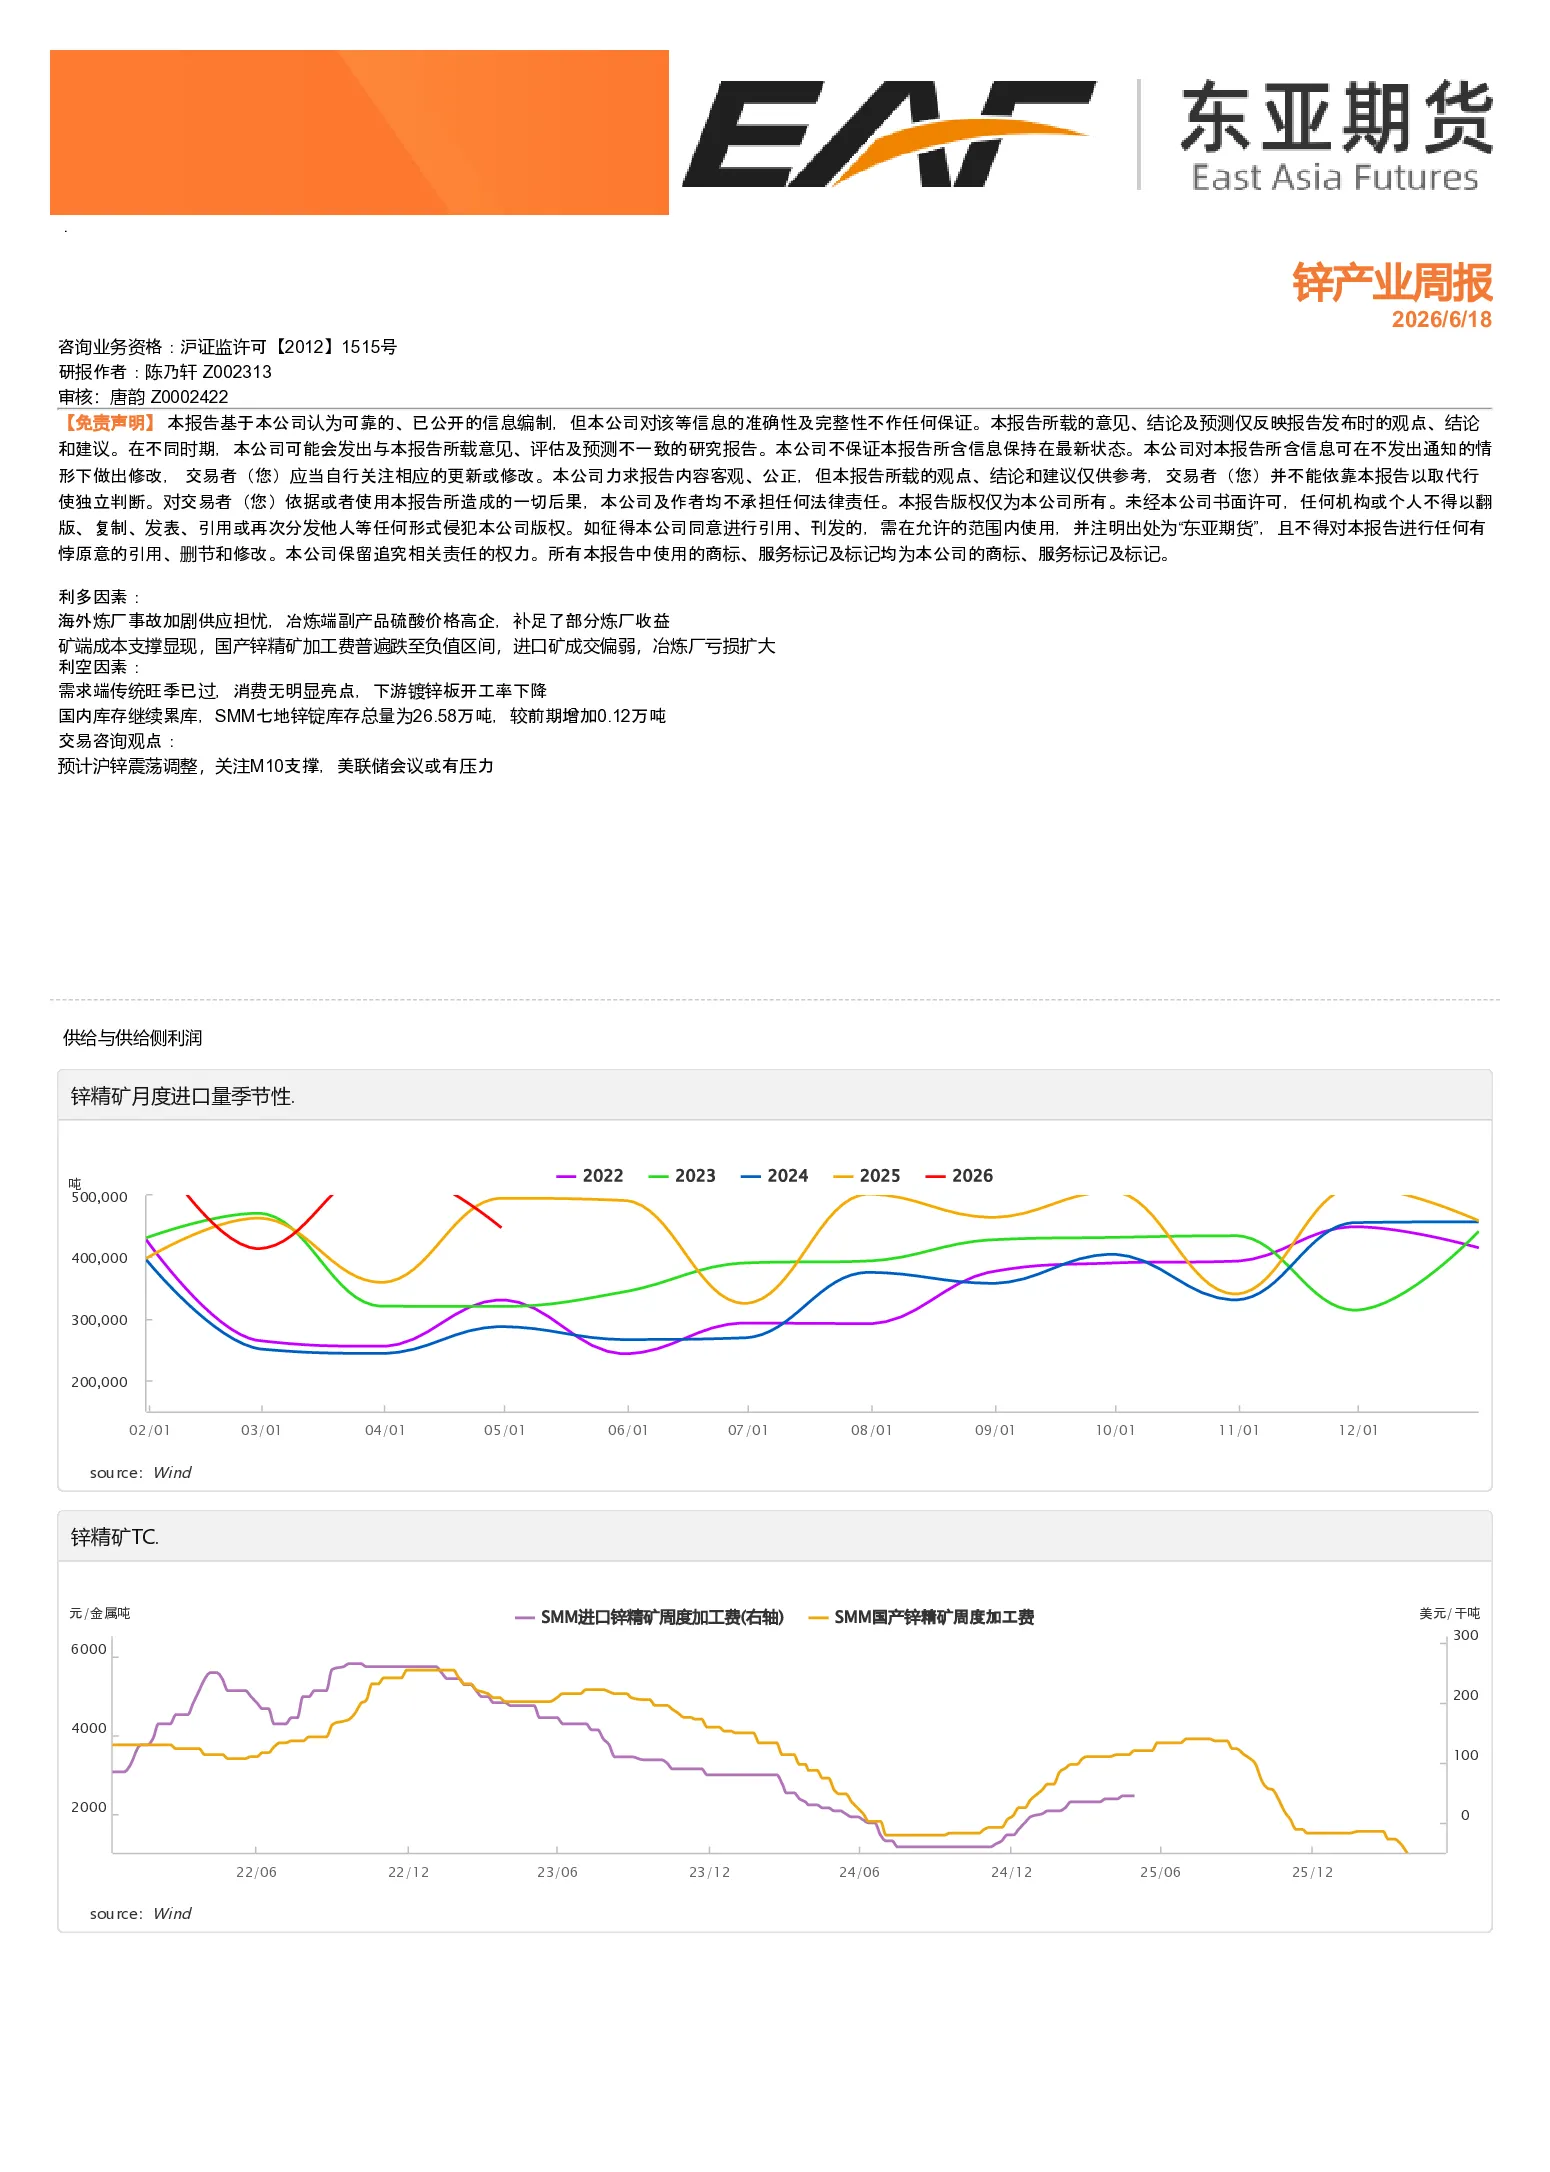Click the orange banner block
The height and width of the screenshot is (2172, 1550).
(x=359, y=132)
